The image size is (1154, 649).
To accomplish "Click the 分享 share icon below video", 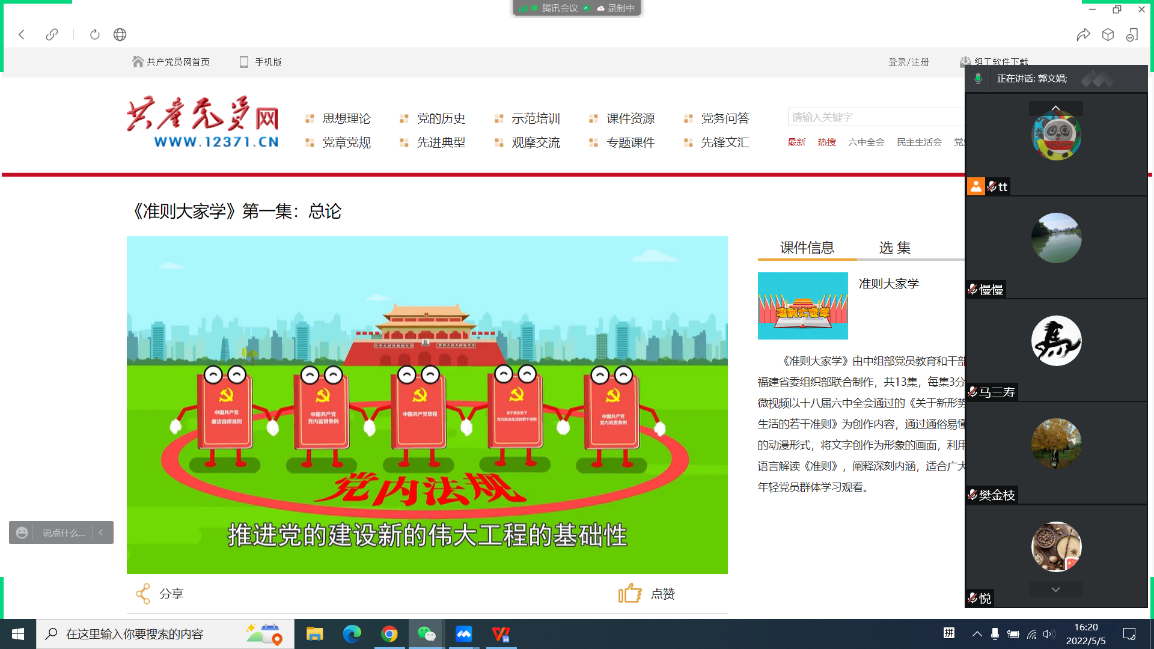I will (144, 594).
